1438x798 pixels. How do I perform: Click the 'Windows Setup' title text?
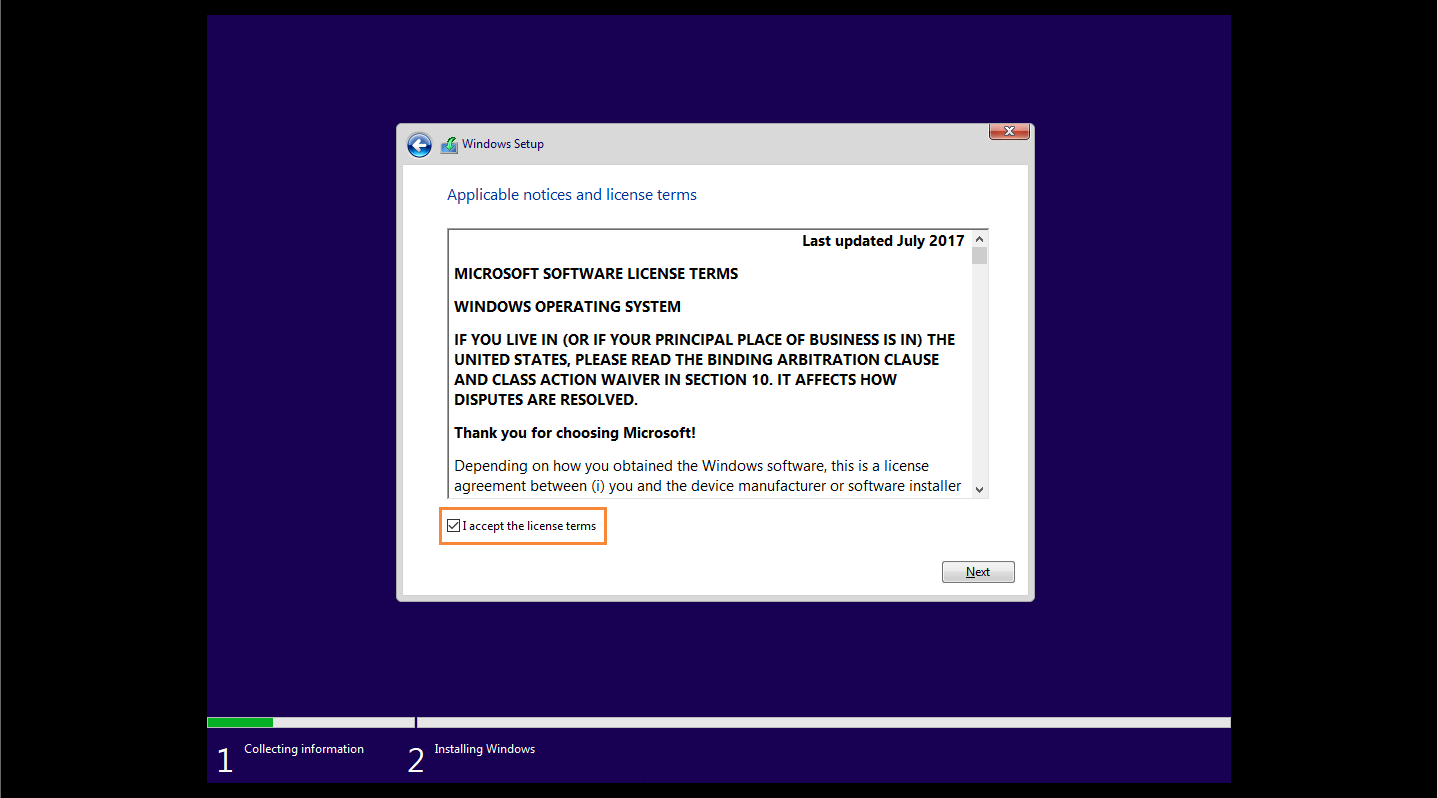coord(503,144)
